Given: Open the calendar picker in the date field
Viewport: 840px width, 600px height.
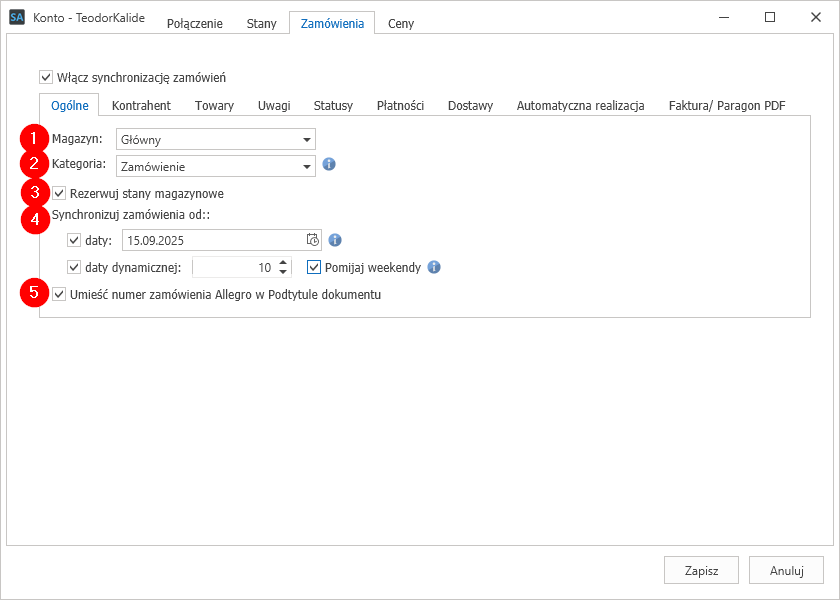Looking at the screenshot, I should (313, 240).
